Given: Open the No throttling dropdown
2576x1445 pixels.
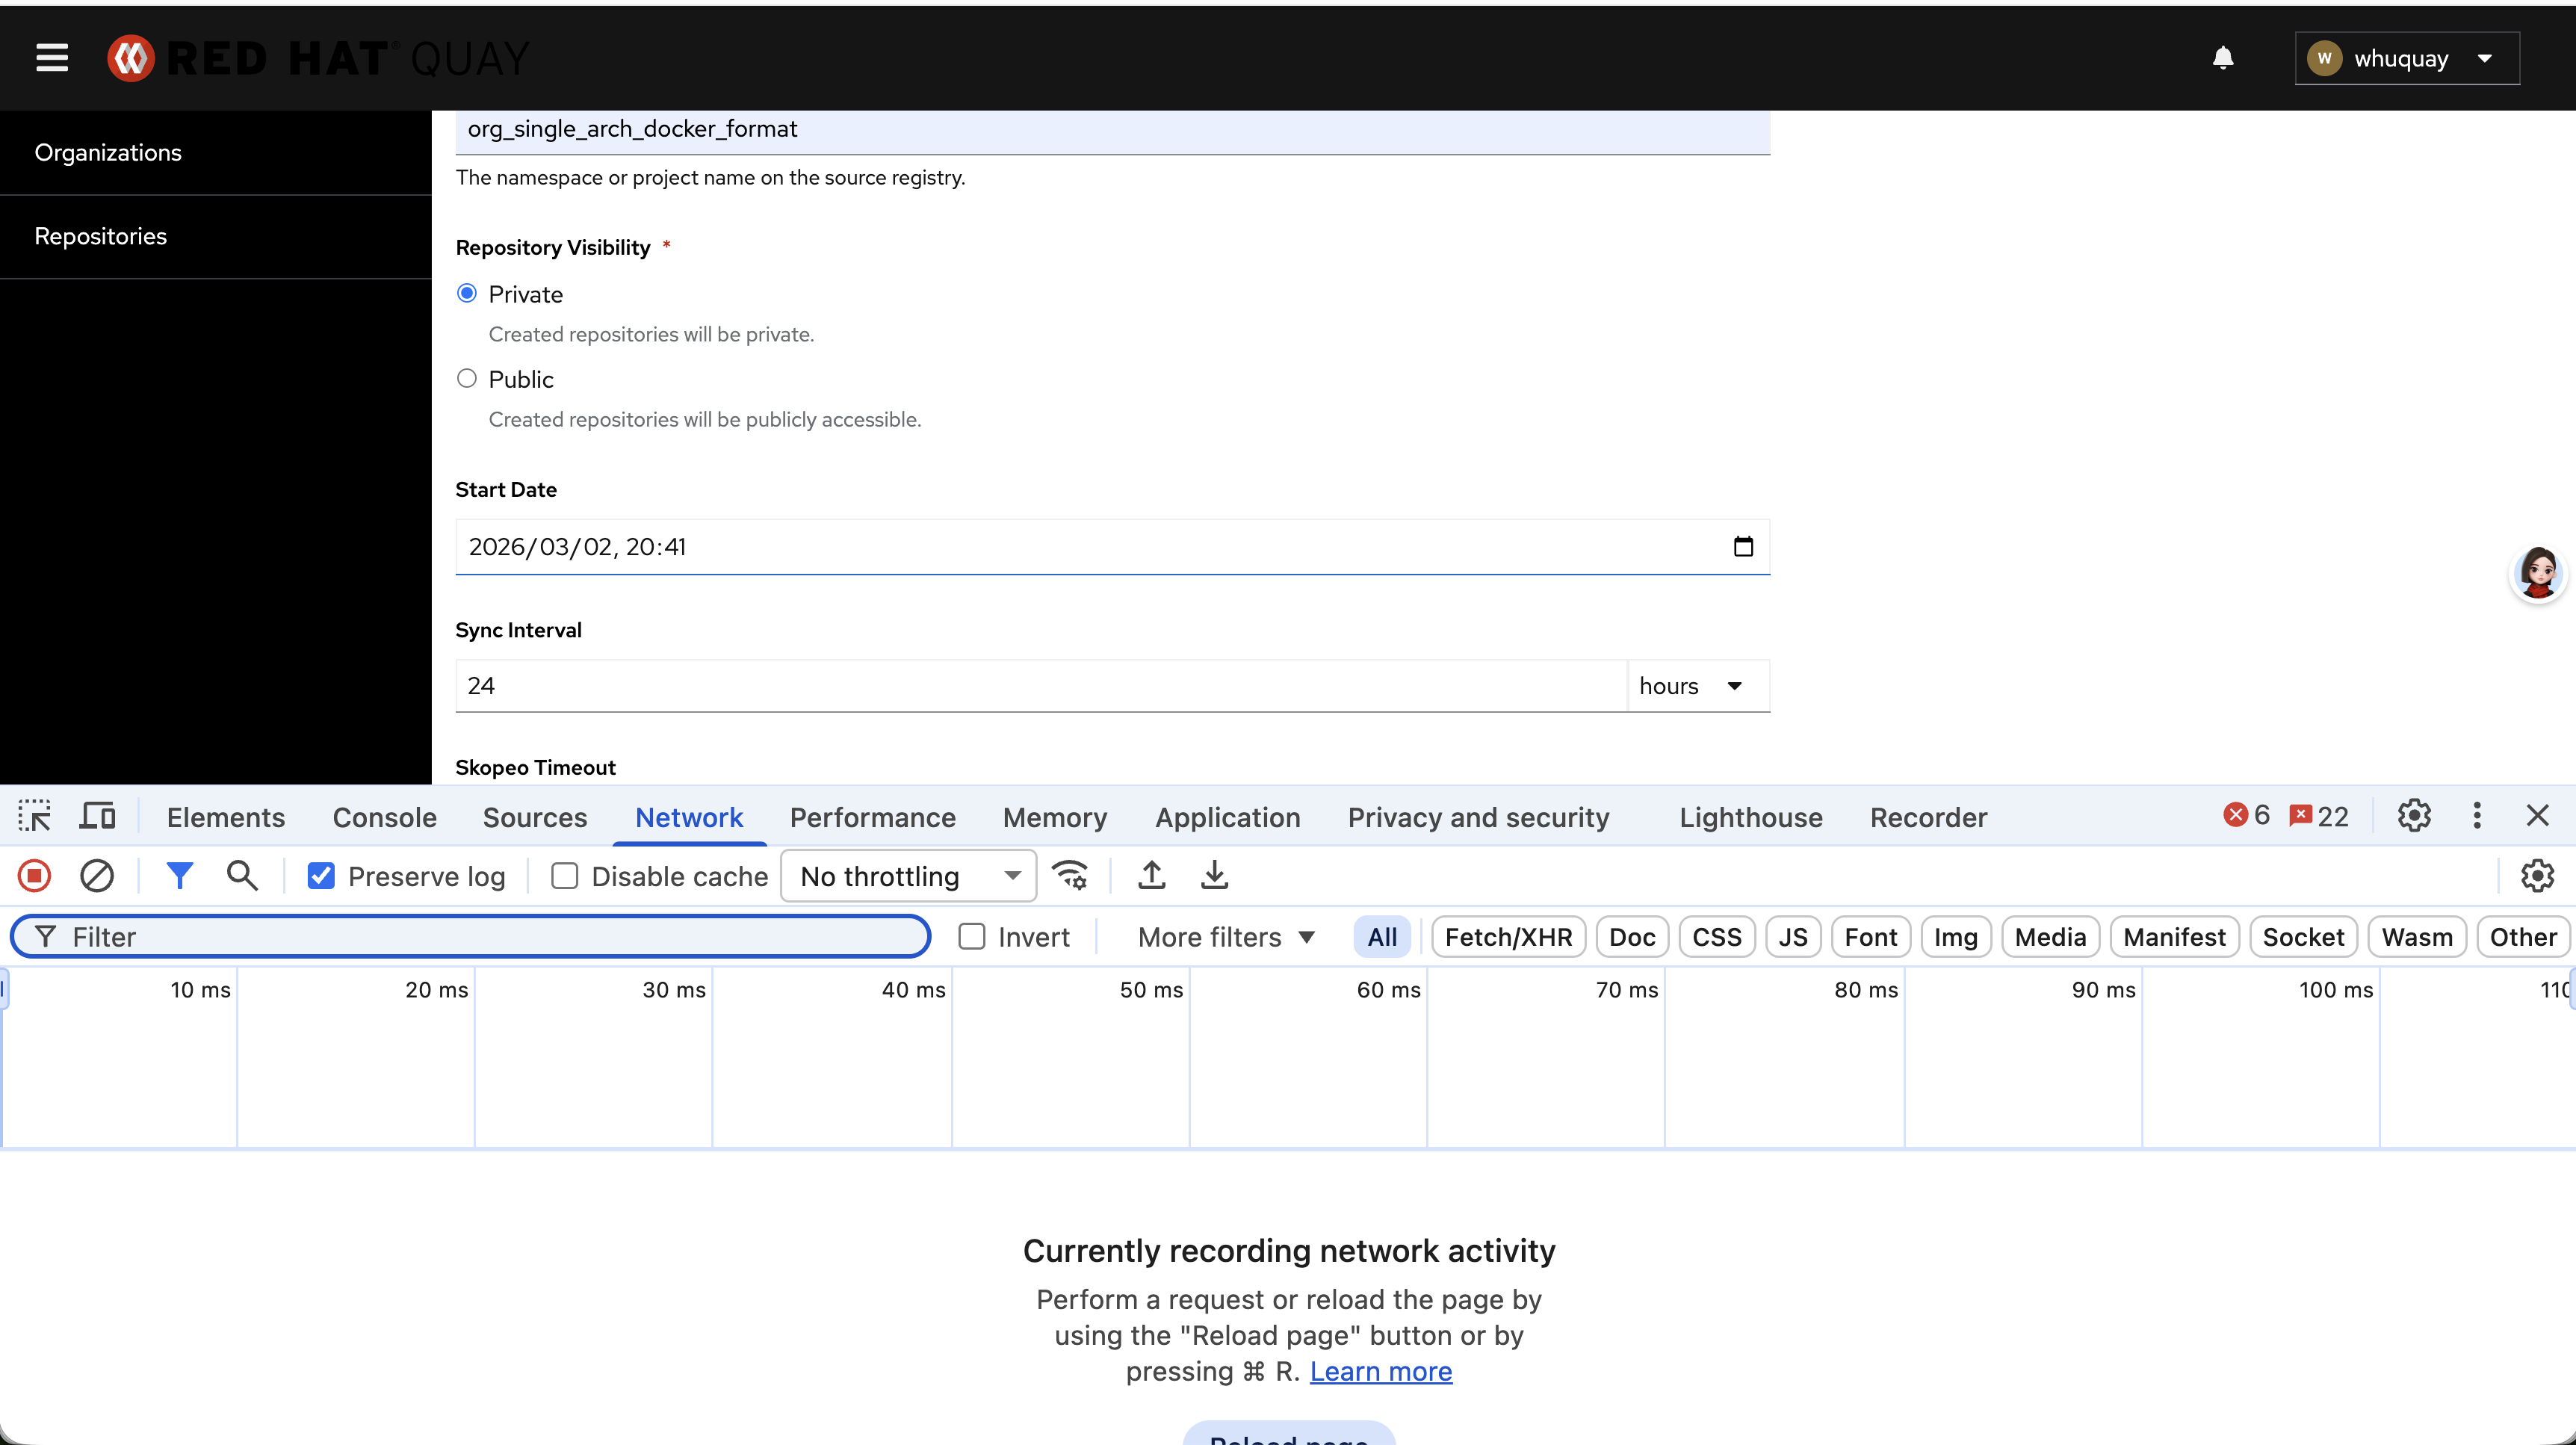Looking at the screenshot, I should (x=908, y=876).
